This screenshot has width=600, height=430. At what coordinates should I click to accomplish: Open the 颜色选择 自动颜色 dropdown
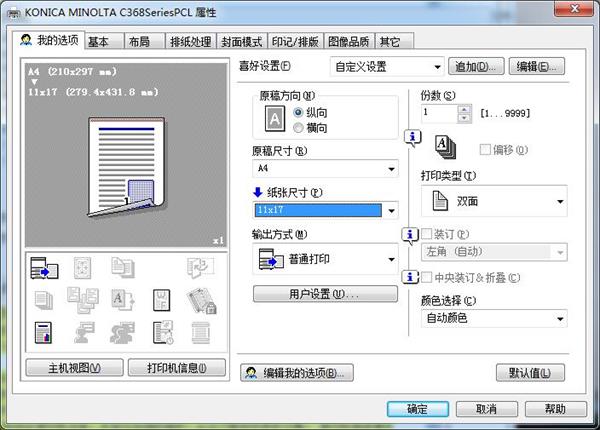coord(494,318)
